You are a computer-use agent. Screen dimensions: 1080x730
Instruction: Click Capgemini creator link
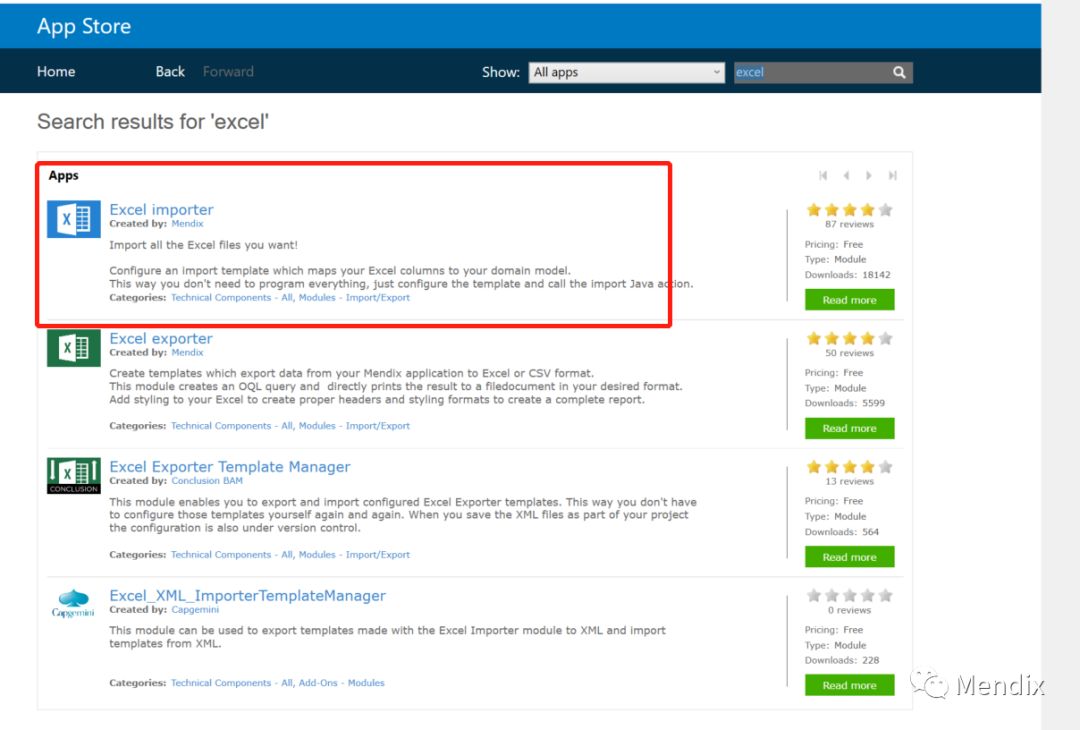click(195, 609)
